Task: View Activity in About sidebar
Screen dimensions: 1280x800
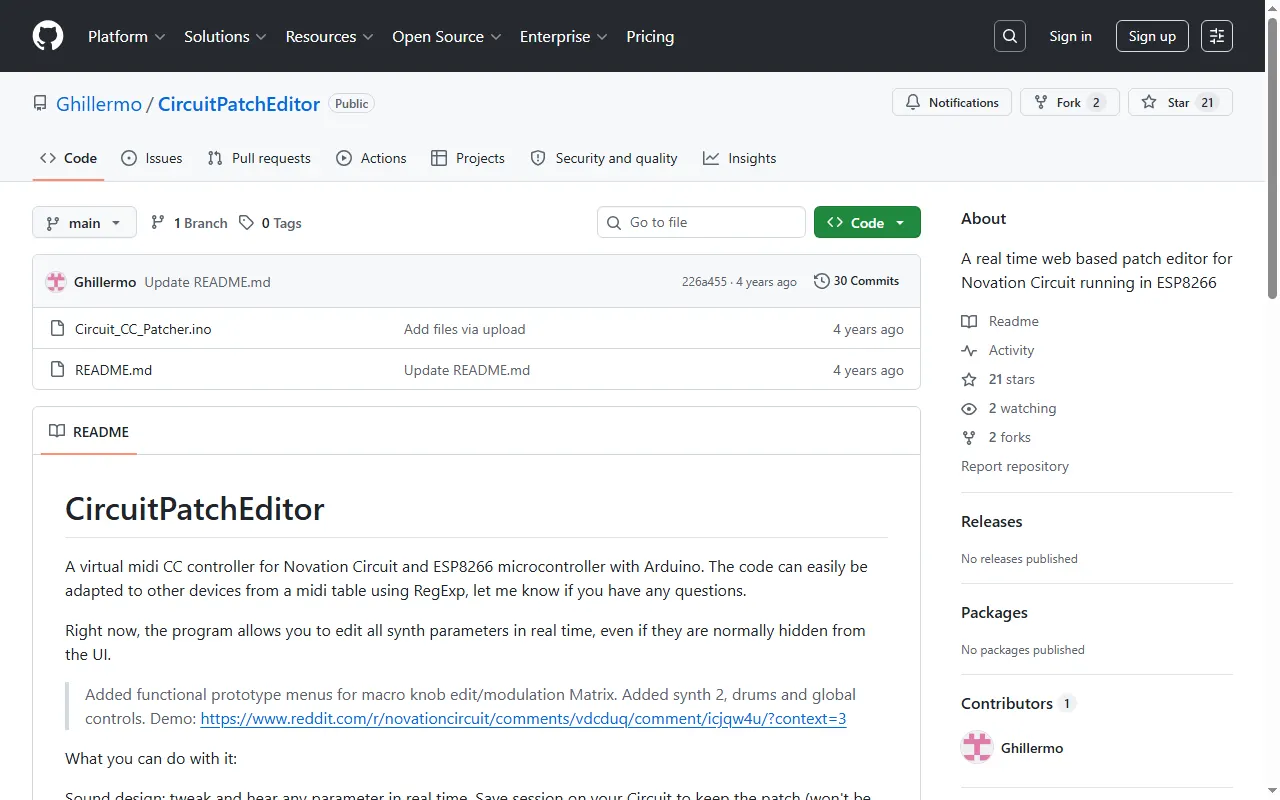Action: 998,350
